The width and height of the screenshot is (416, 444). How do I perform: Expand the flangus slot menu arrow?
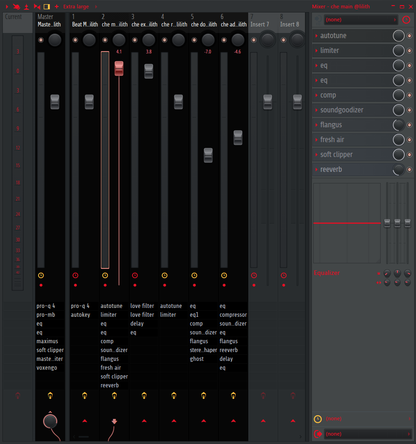tap(316, 125)
